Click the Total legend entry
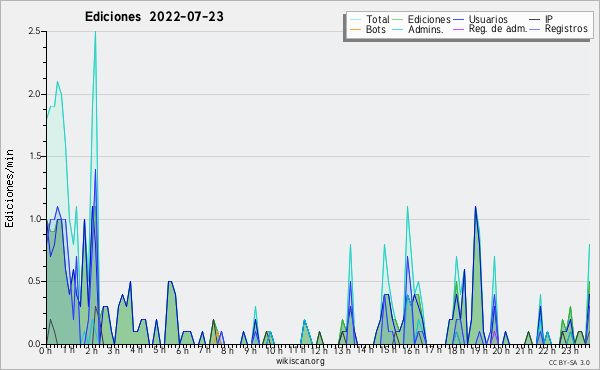Viewport: 600px width, 370px height. 369,19
